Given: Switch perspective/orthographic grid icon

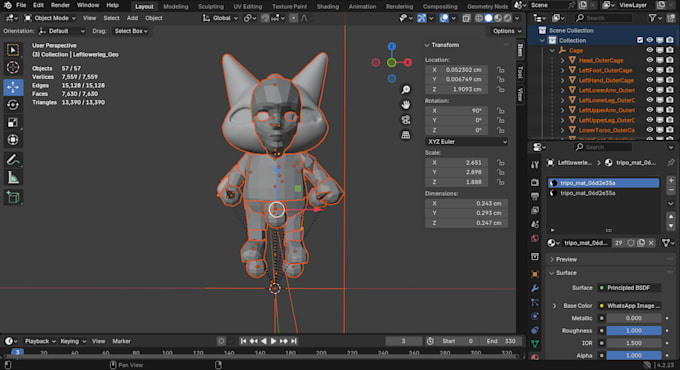Looking at the screenshot, I should pyautogui.click(x=405, y=135).
